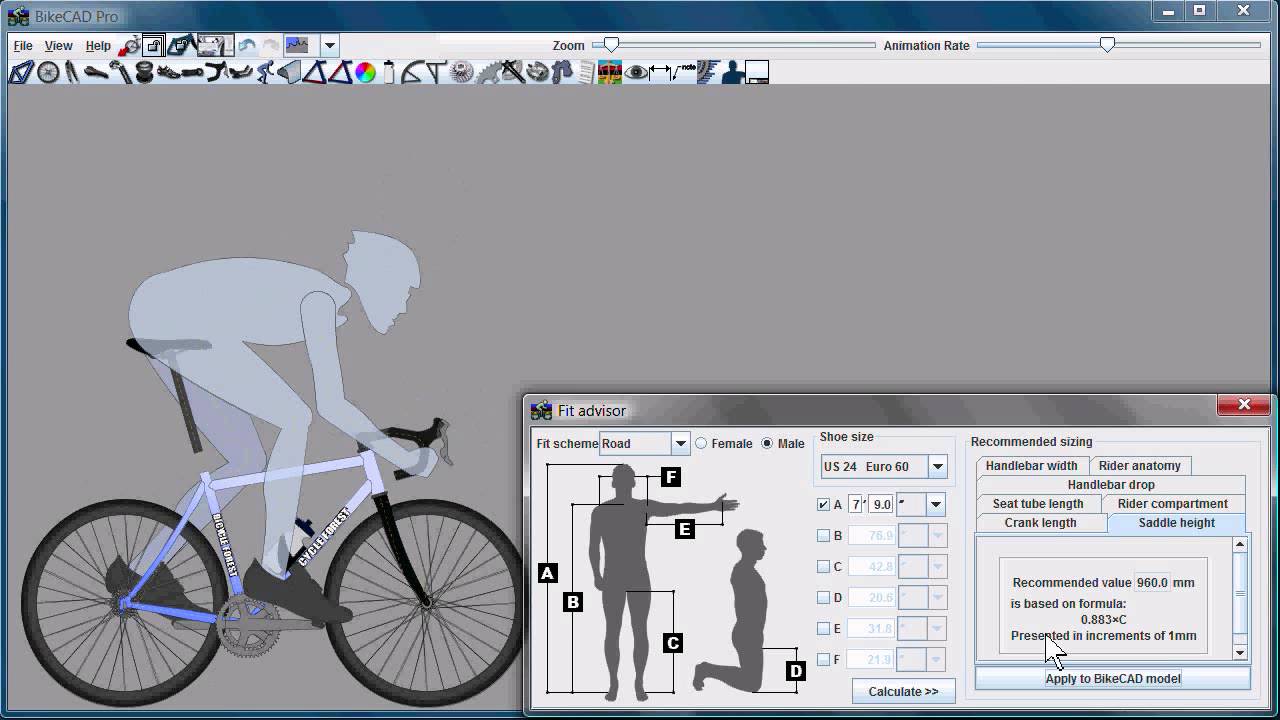Viewport: 1280px width, 720px height.
Task: Open units dropdown for measurement D
Action: (937, 597)
